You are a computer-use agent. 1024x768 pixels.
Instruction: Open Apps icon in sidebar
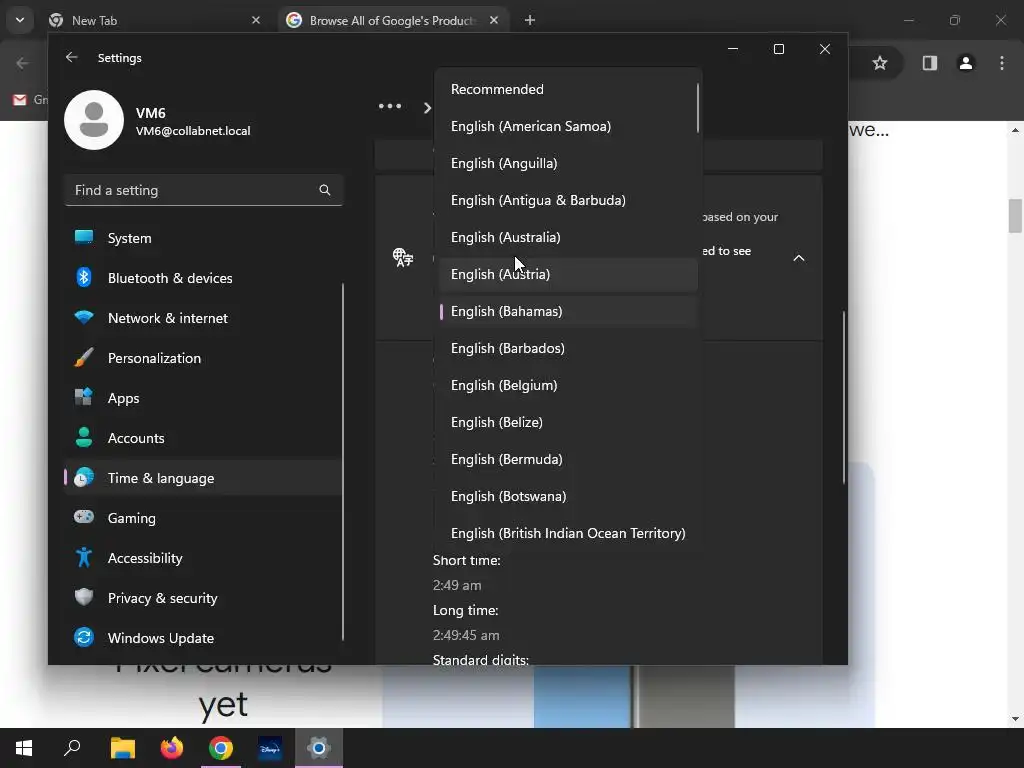tap(84, 397)
